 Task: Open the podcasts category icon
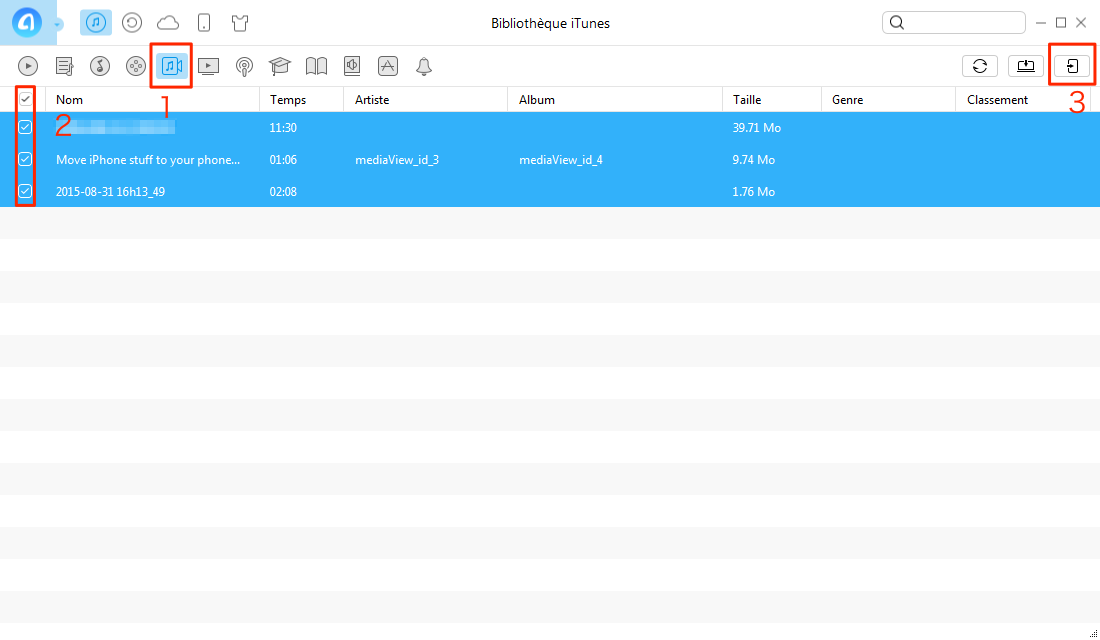pyautogui.click(x=244, y=67)
